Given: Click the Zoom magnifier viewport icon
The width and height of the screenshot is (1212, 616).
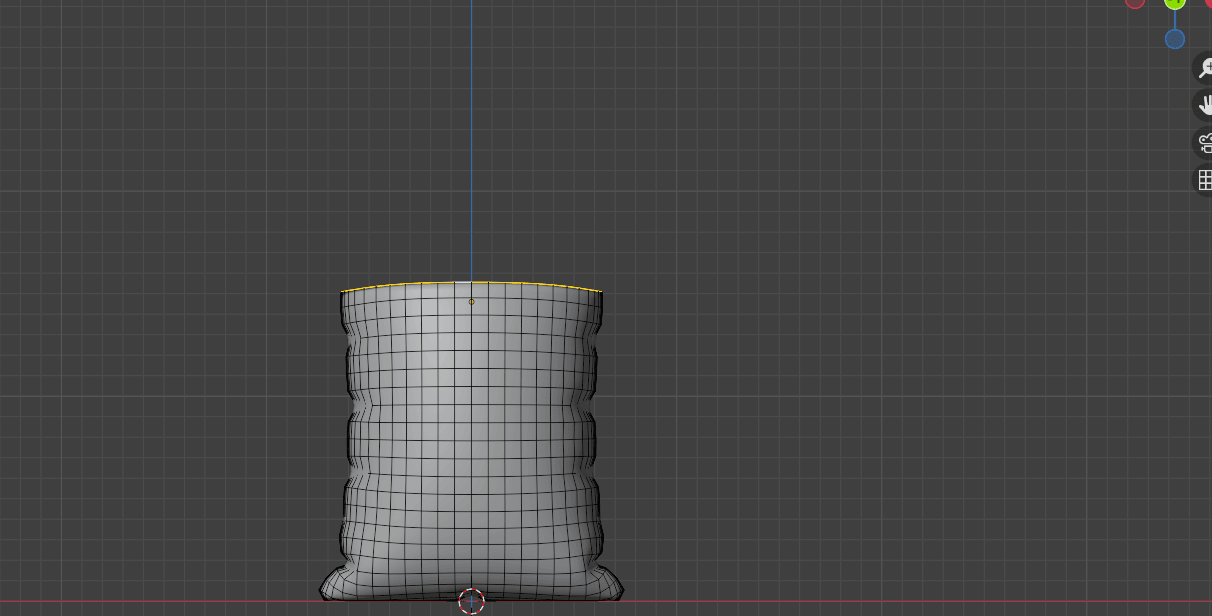Looking at the screenshot, I should (1204, 68).
